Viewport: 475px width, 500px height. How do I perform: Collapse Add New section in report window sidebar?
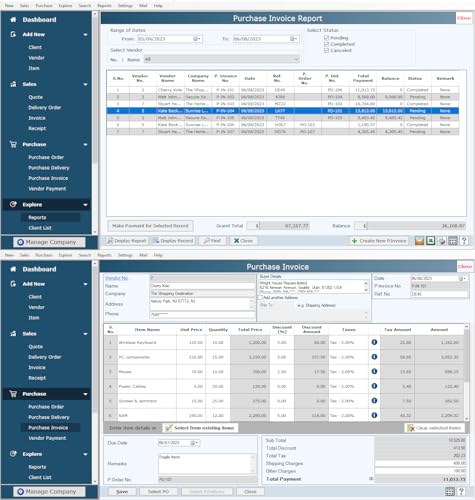[x=85, y=35]
